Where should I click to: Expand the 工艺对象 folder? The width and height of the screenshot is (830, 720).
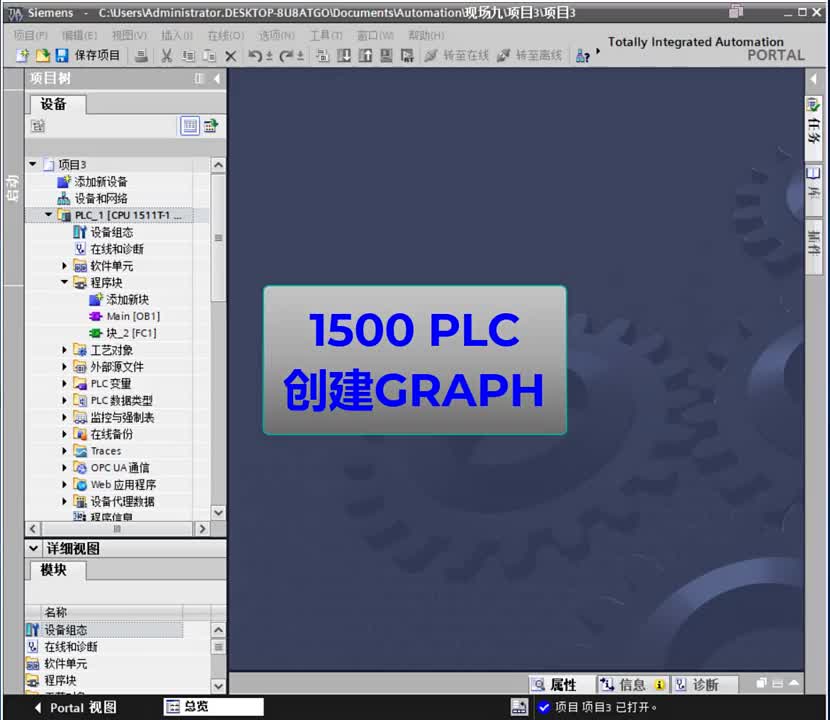(x=65, y=349)
